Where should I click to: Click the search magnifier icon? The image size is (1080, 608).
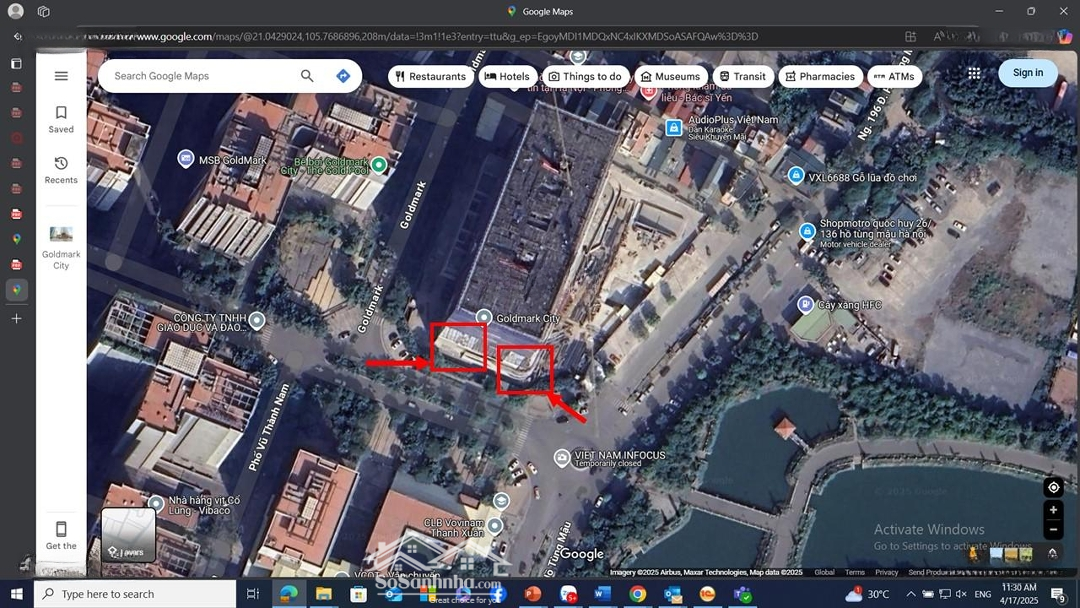307,76
